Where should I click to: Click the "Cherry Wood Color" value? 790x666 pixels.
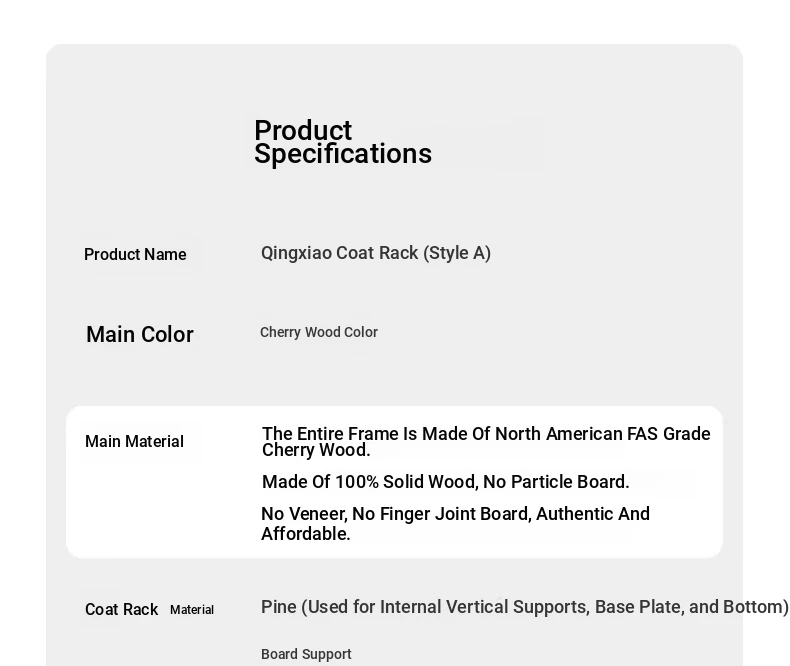(x=319, y=332)
